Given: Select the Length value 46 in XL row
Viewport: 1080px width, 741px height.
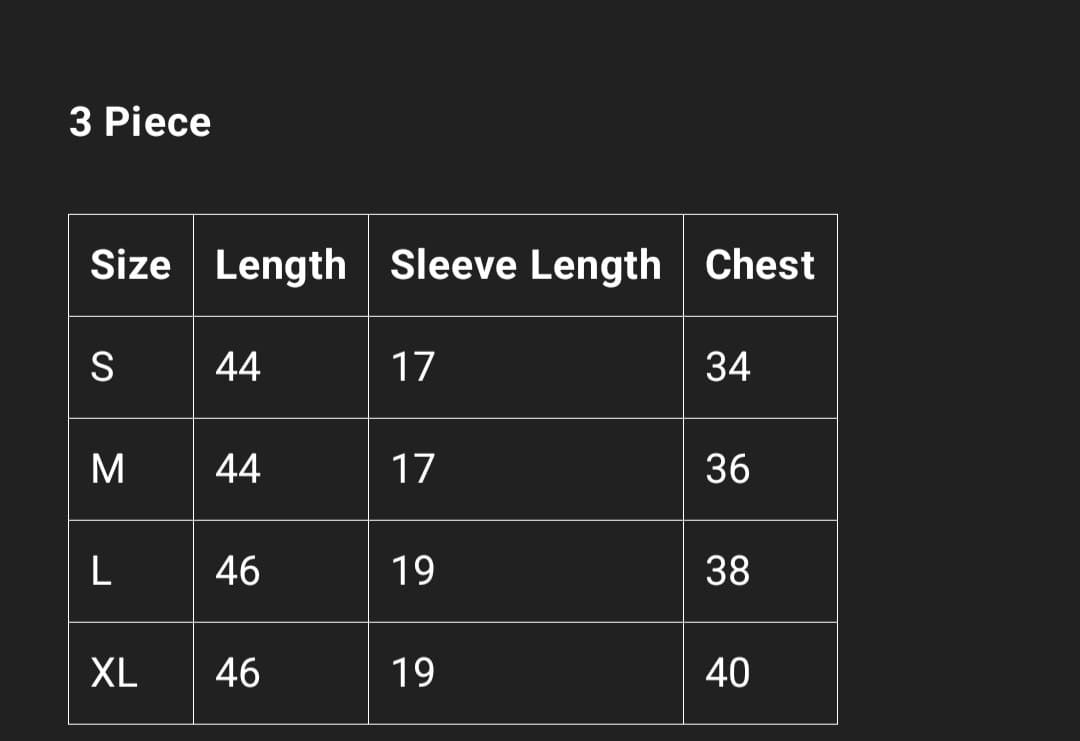Looking at the screenshot, I should [x=238, y=673].
